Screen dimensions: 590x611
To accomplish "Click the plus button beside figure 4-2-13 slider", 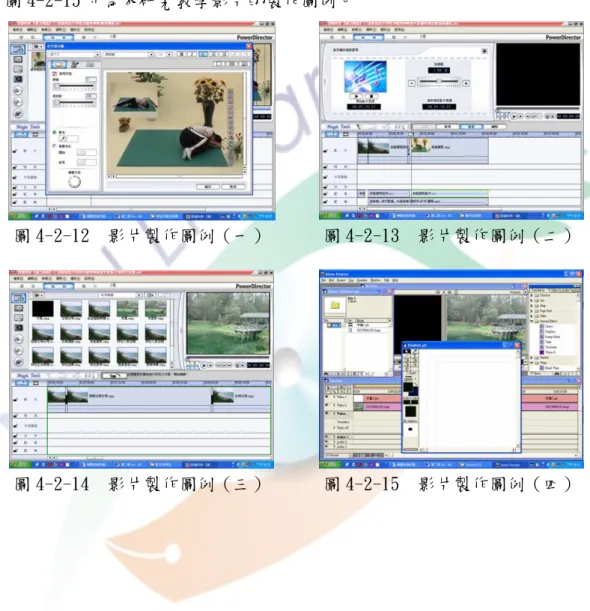I will click(466, 83).
